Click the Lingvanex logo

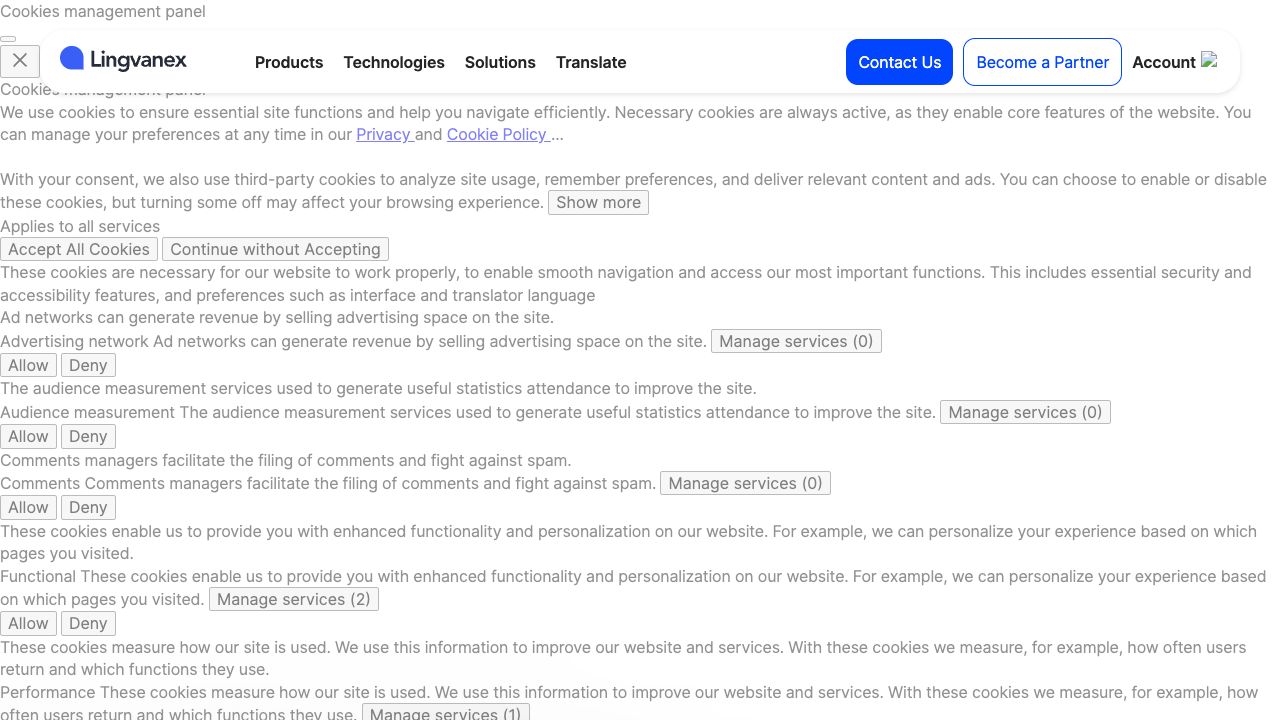tap(124, 60)
